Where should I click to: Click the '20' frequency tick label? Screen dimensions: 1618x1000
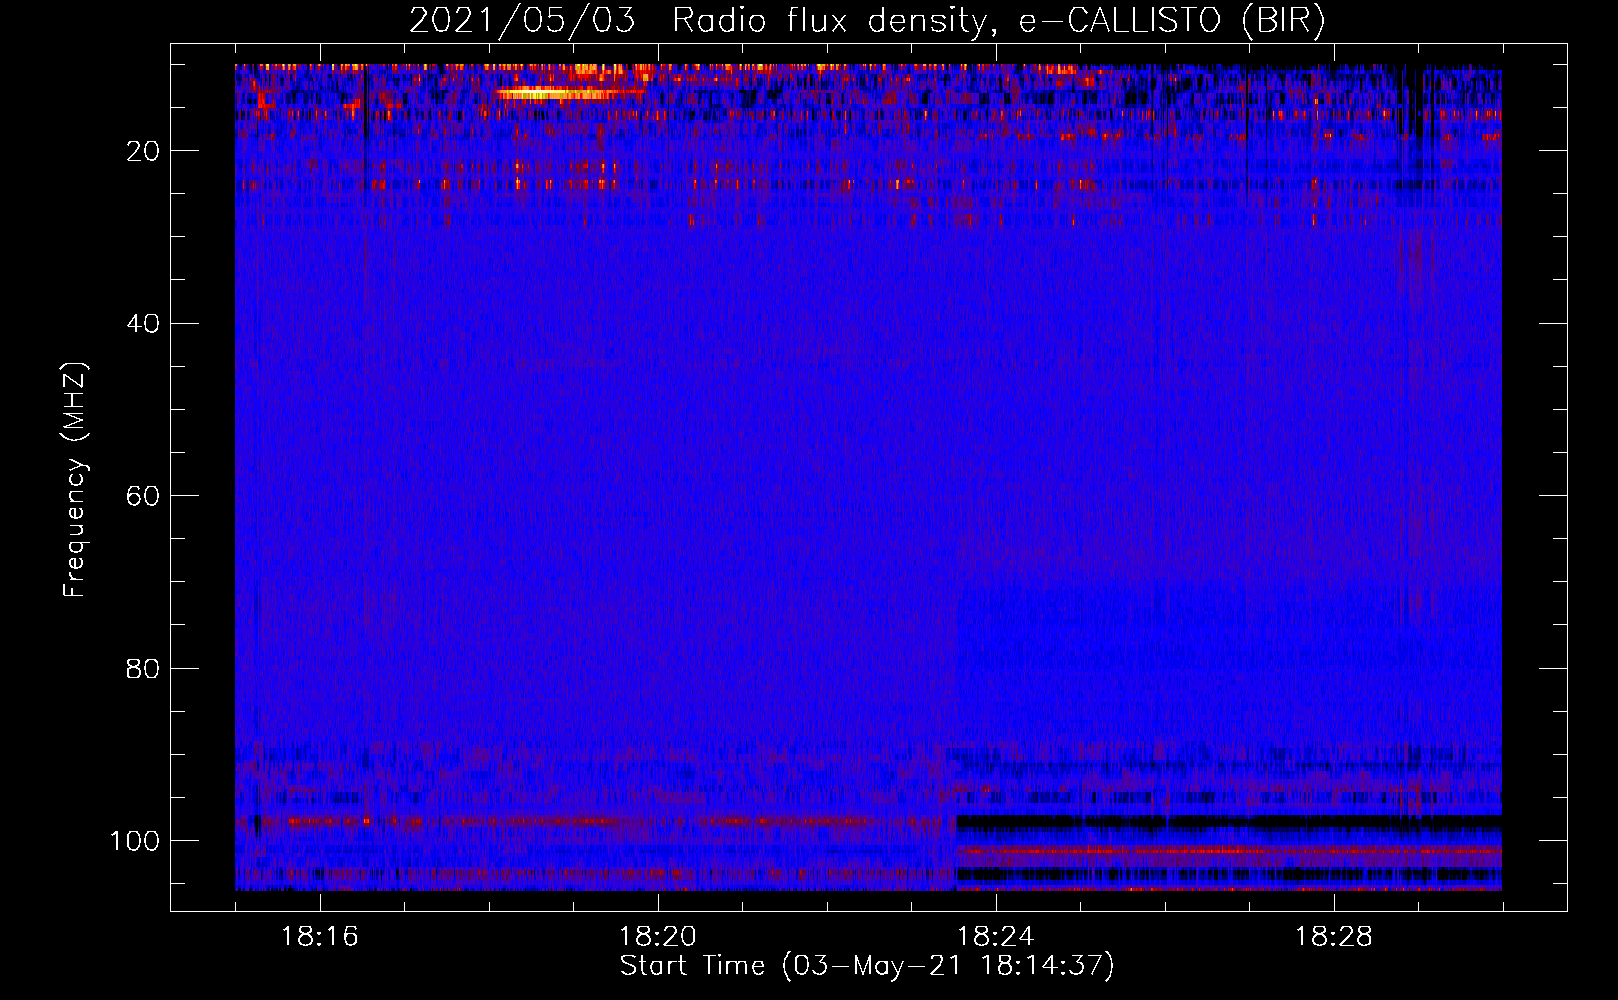point(143,151)
